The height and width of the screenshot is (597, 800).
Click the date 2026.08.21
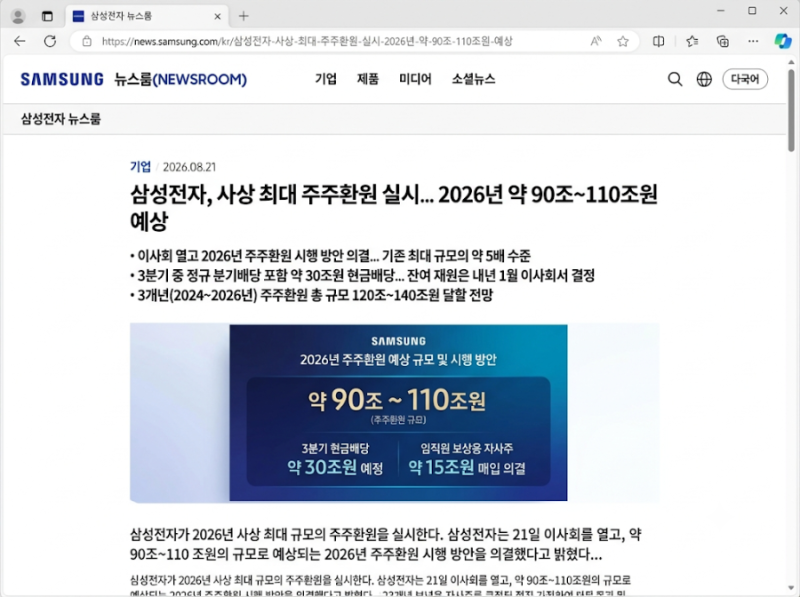[x=189, y=167]
